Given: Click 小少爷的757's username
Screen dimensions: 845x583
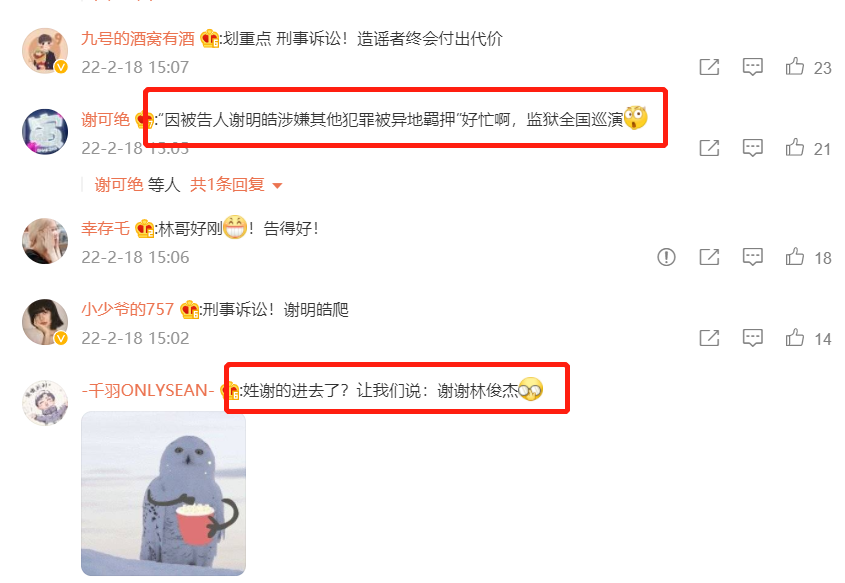Looking at the screenshot, I should tap(127, 309).
